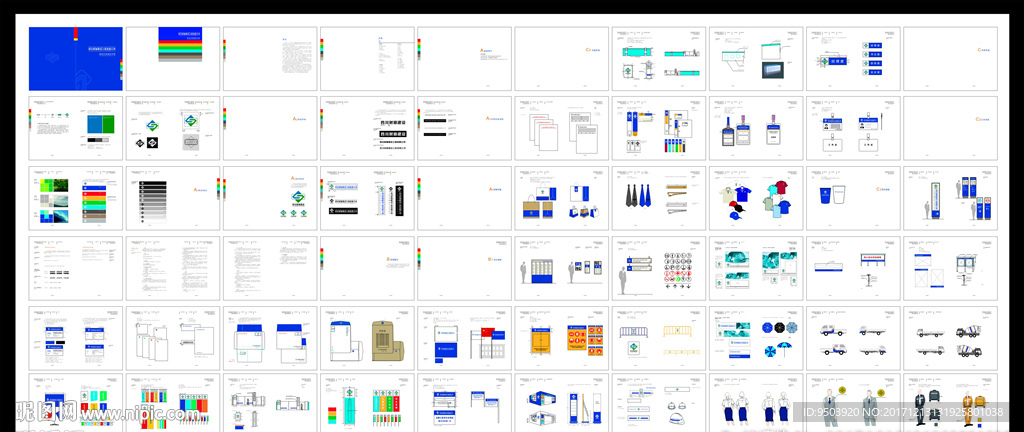This screenshot has height=432, width=1024.
Task: Open the page with large blue and green squares
Action: point(76,129)
